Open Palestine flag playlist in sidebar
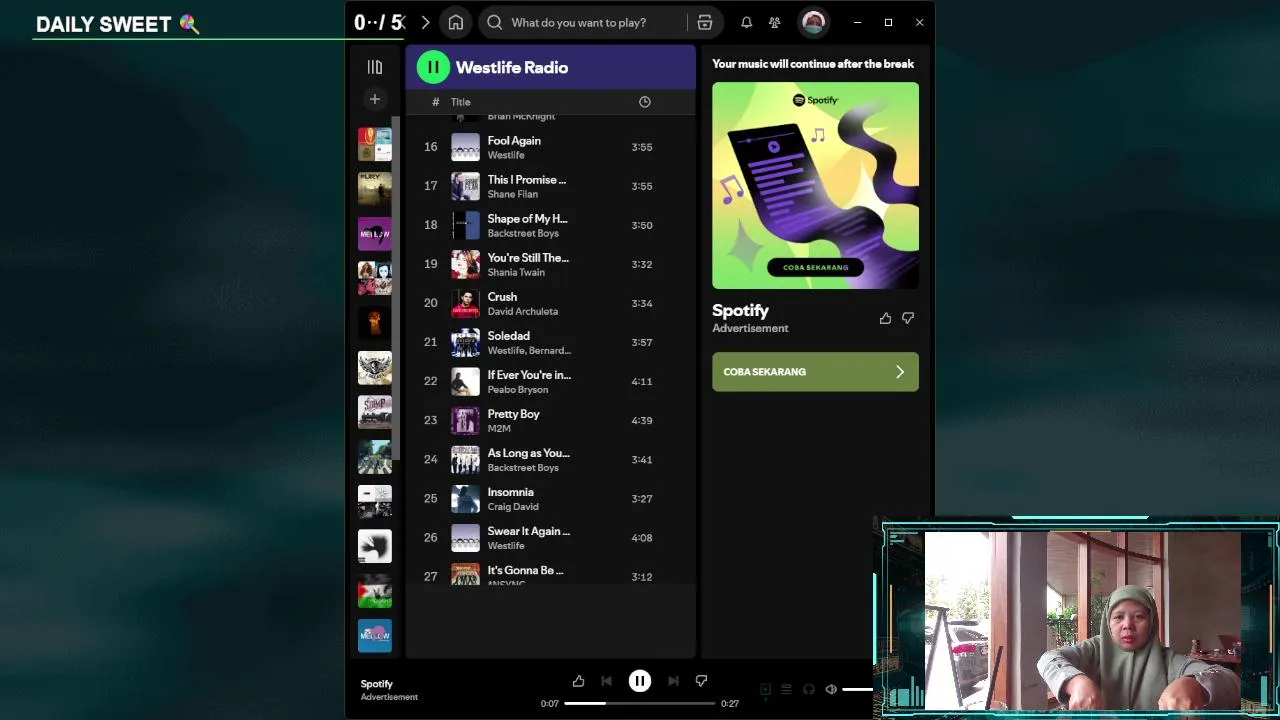The image size is (1280, 720). click(375, 591)
